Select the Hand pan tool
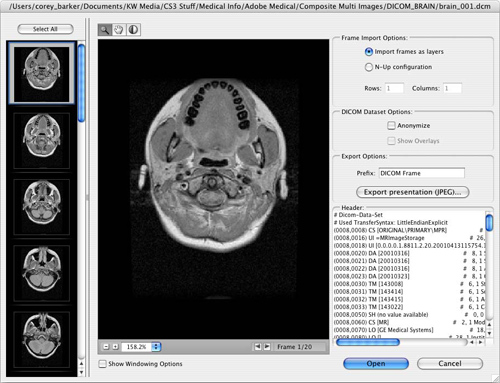The image size is (500, 383). tap(119, 30)
